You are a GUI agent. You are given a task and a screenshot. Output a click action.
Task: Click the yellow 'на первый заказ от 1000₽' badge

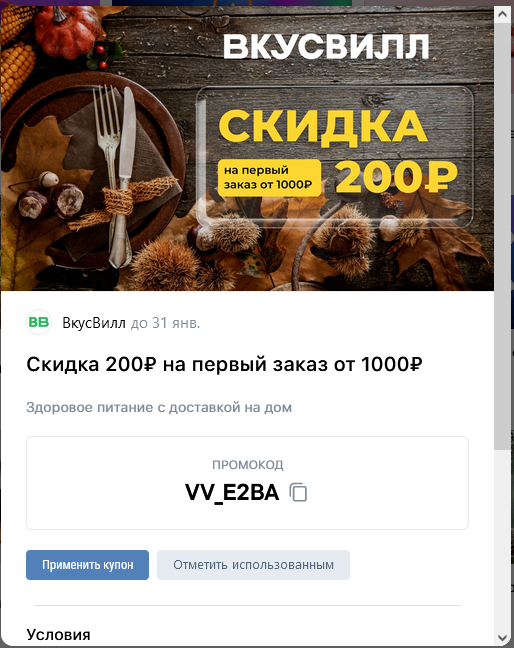(x=269, y=178)
